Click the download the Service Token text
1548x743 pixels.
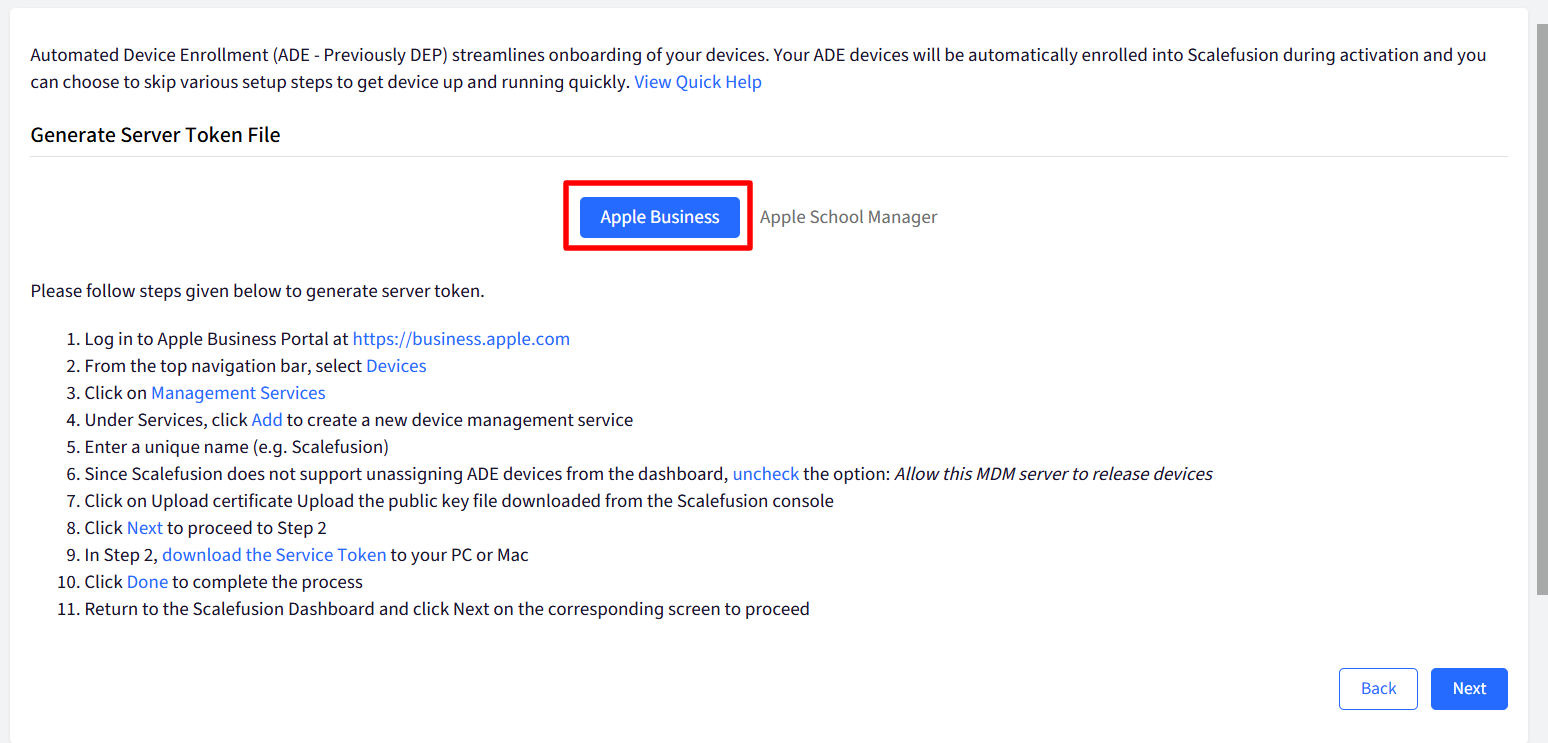(274, 555)
